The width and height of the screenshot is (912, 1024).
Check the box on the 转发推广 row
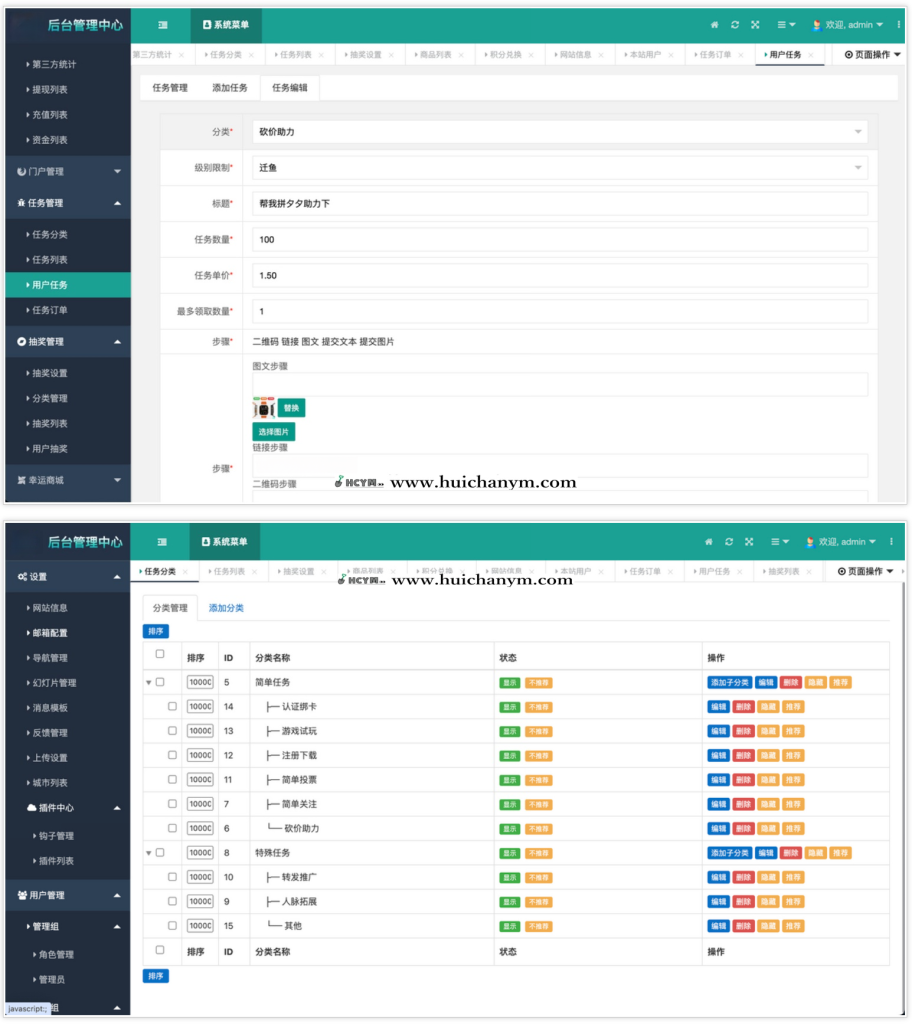coord(172,877)
